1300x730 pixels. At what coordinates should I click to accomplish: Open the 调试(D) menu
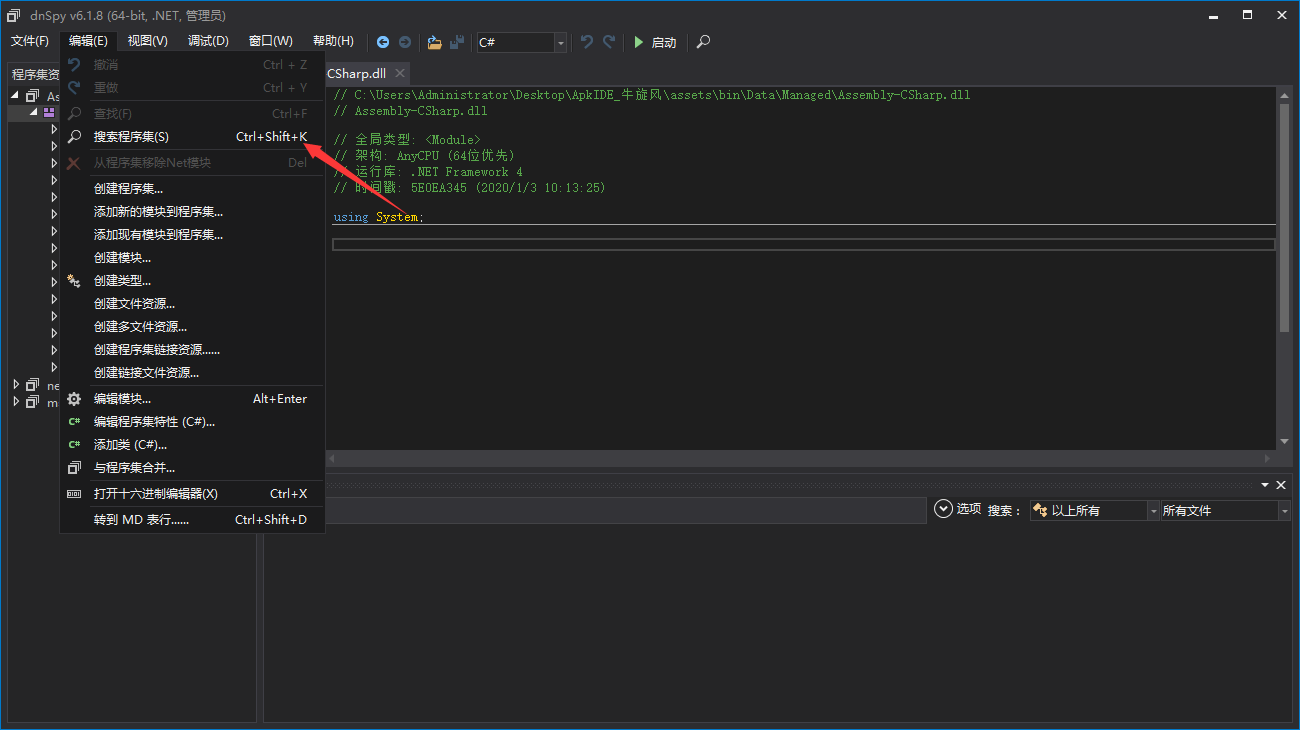click(x=208, y=41)
